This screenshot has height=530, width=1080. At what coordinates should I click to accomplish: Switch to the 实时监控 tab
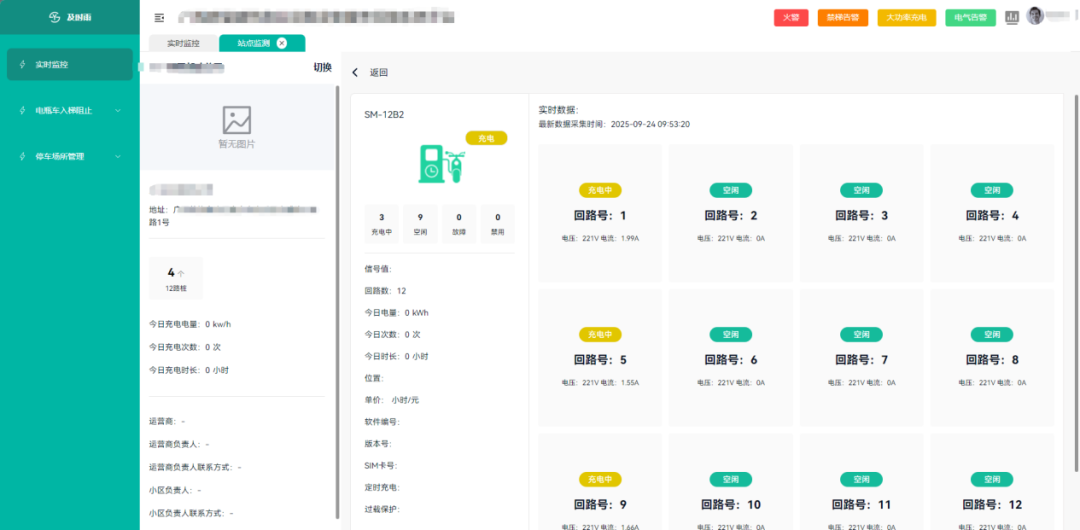click(183, 43)
